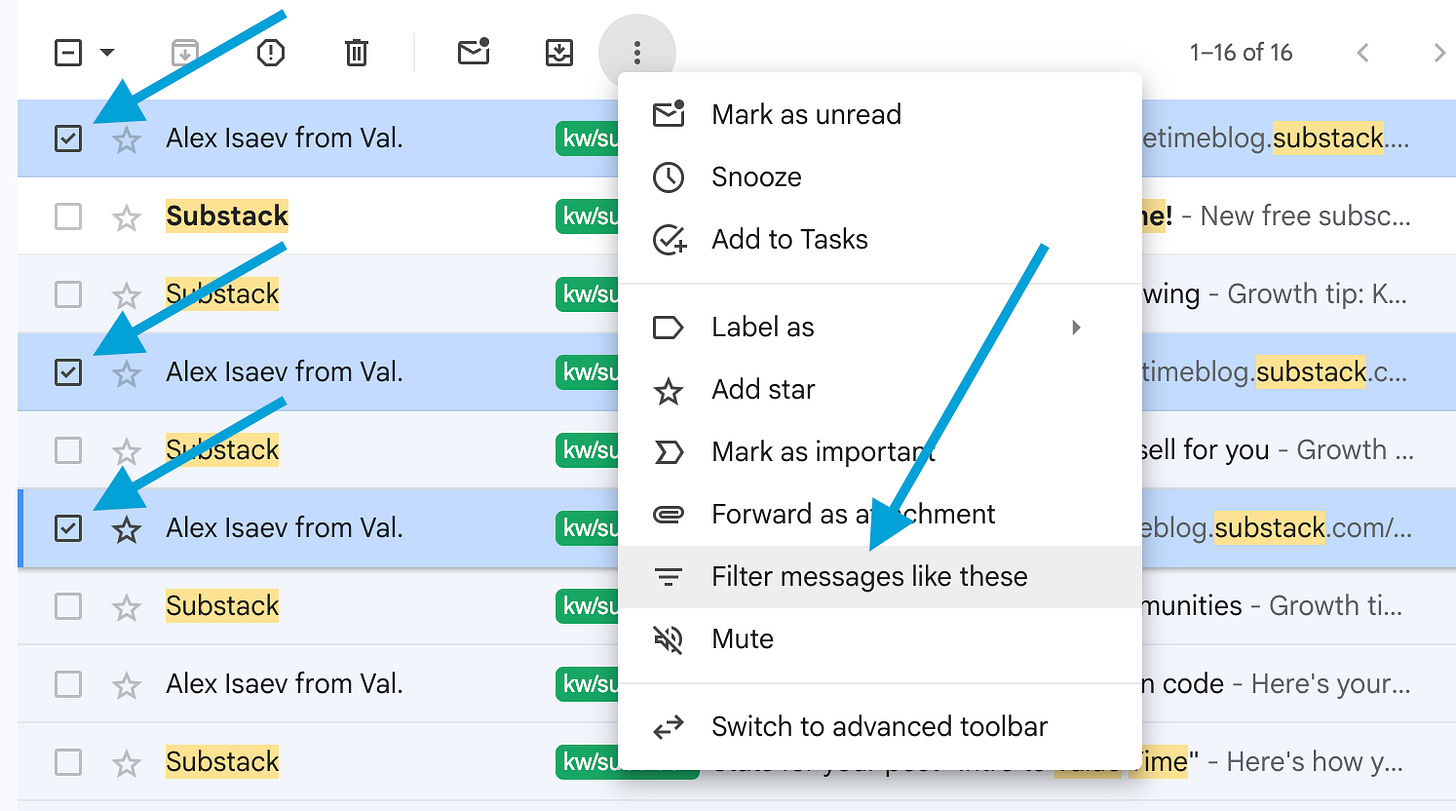
Task: Star the Substack 'sell for you' message
Action: coord(126,451)
